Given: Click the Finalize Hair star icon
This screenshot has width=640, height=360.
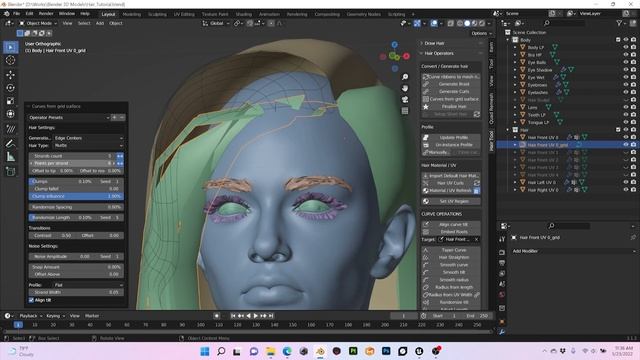Looking at the screenshot, I should point(426,107).
